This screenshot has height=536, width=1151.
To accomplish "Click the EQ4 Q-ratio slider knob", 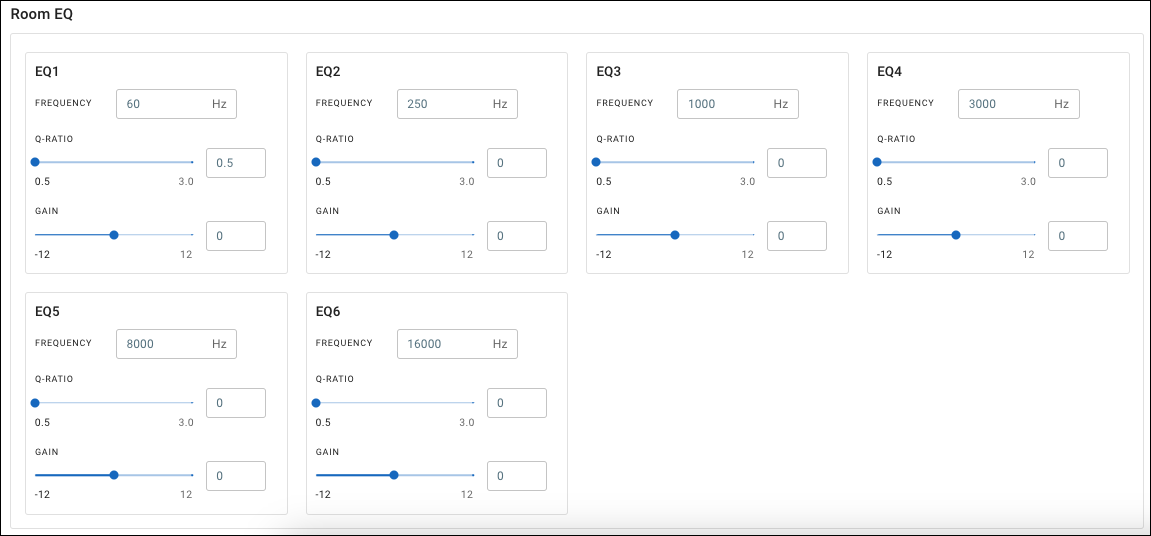I will [877, 162].
